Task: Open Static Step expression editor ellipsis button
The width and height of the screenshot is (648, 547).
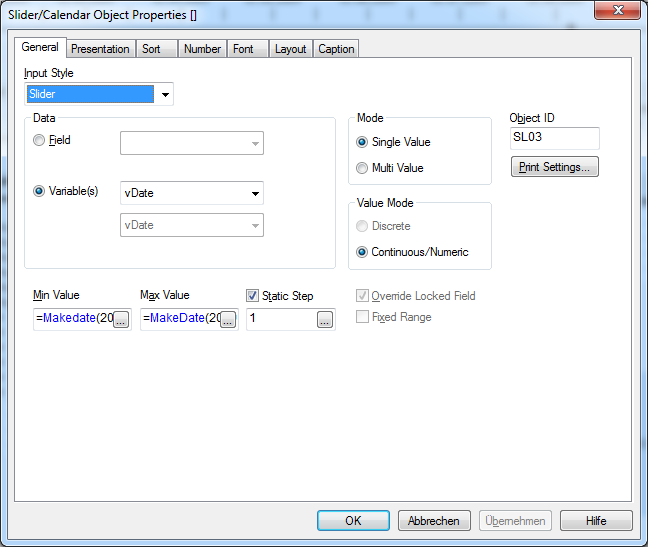Action: click(325, 319)
